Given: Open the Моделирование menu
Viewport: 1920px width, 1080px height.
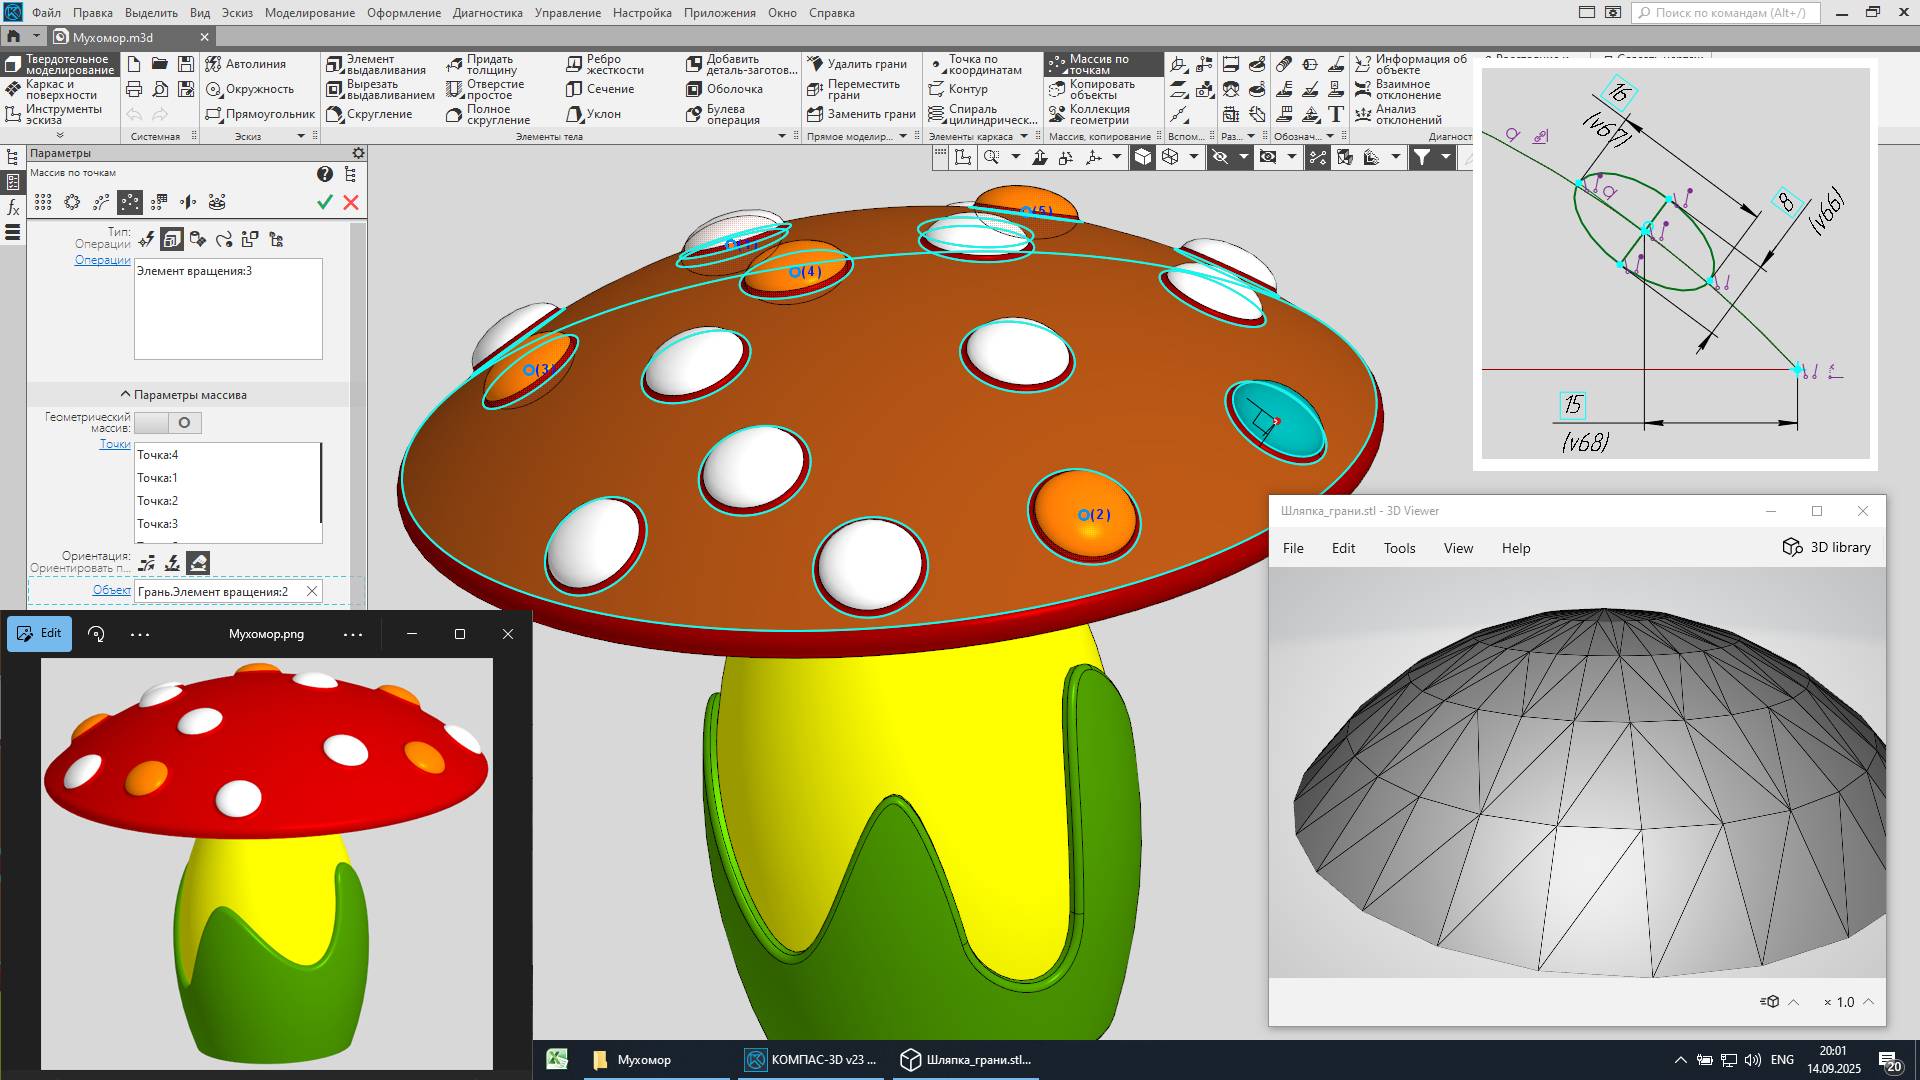Looking at the screenshot, I should point(309,13).
